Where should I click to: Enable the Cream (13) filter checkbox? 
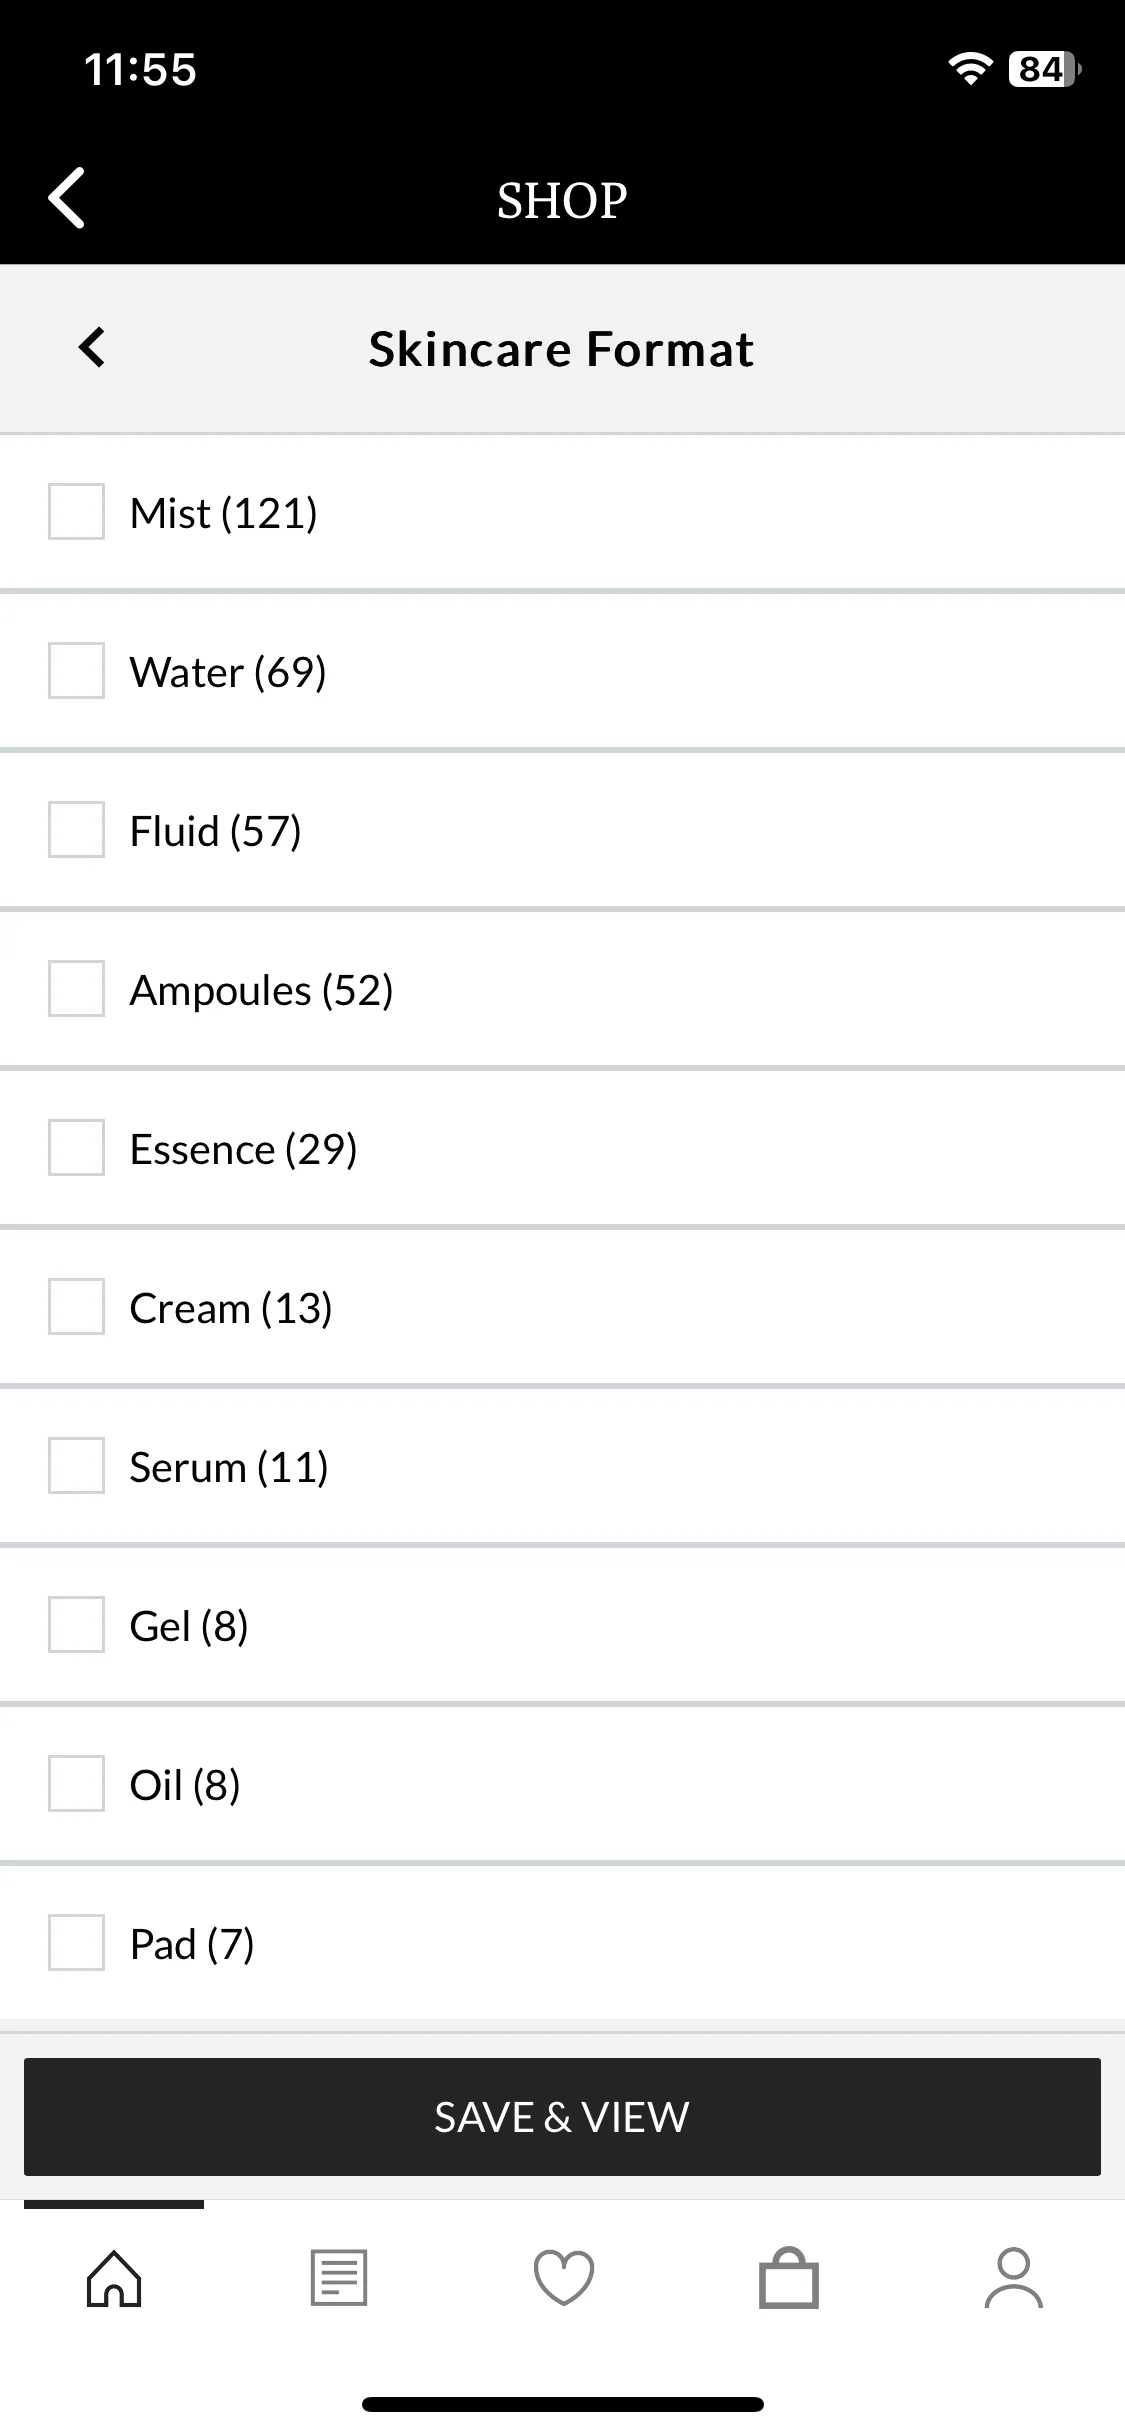[x=77, y=1307]
